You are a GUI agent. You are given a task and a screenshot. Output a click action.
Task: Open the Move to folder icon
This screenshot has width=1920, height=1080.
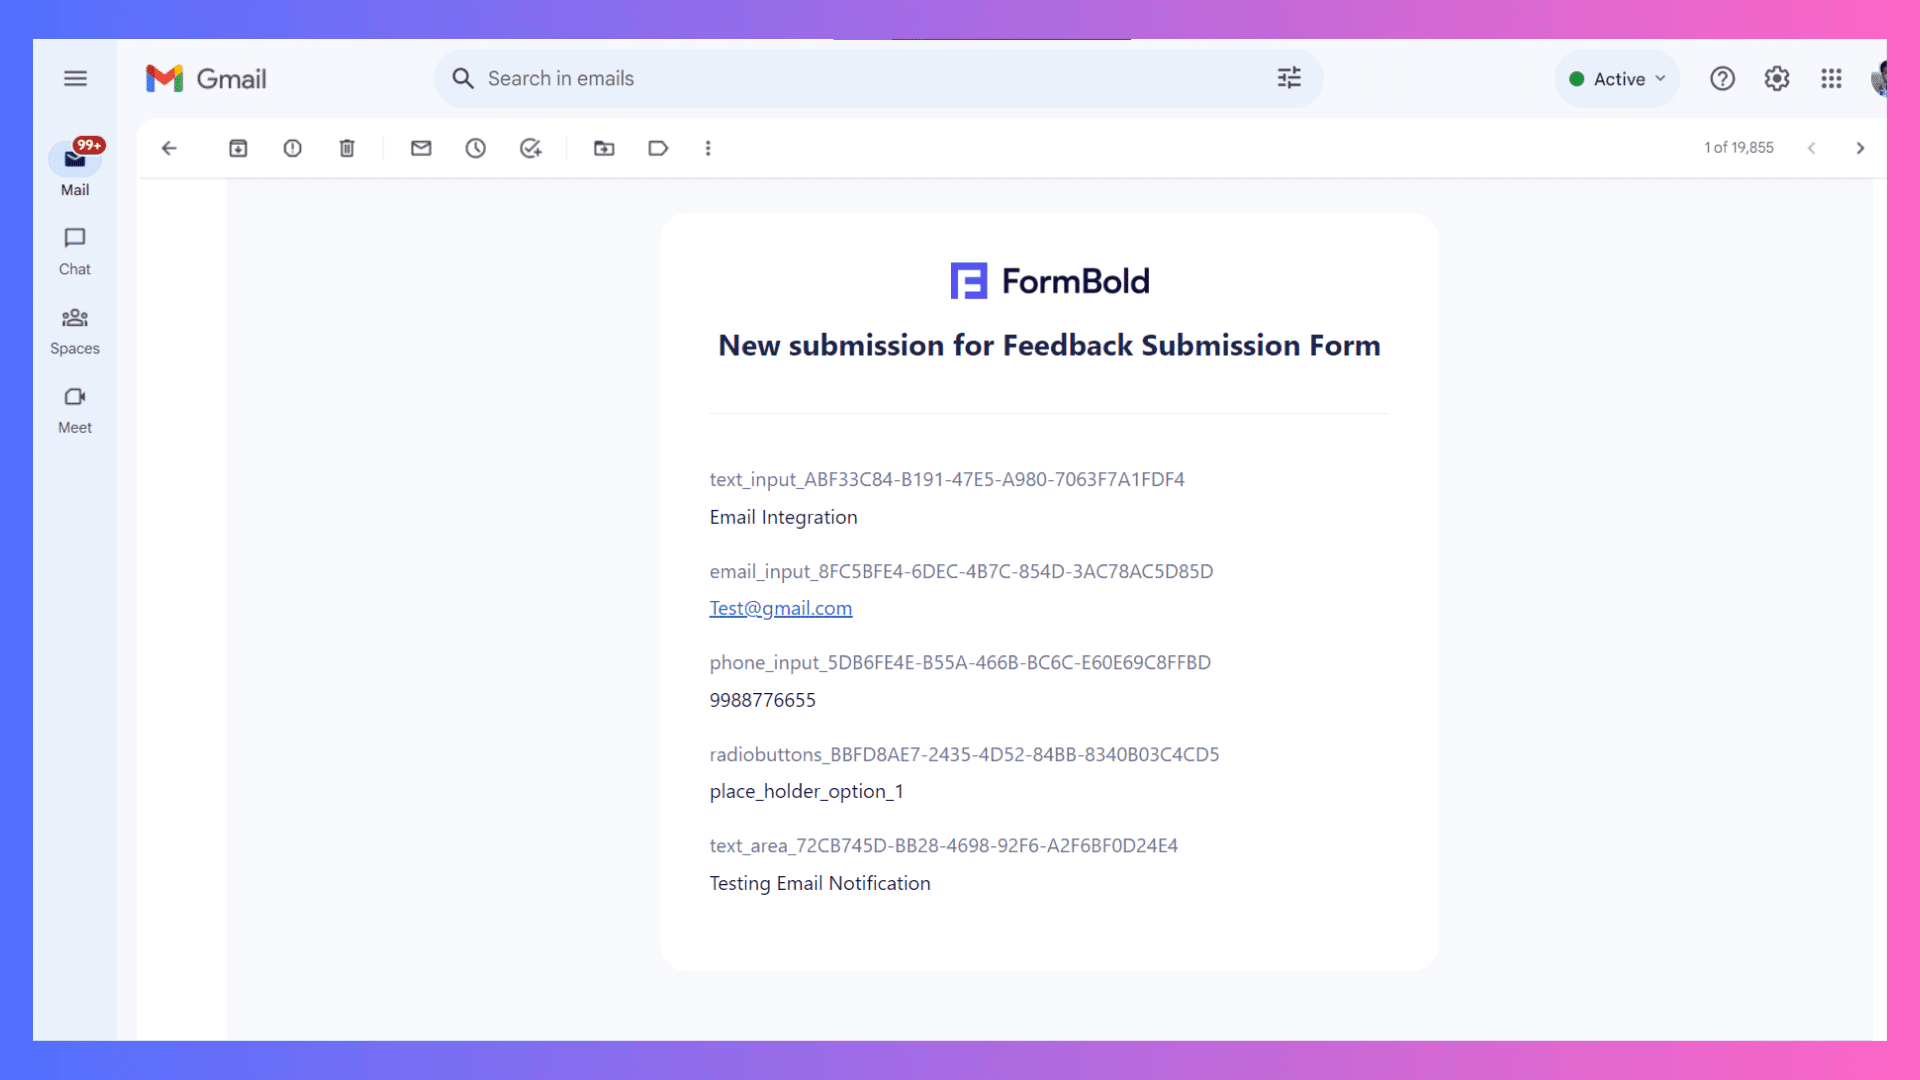click(x=604, y=148)
